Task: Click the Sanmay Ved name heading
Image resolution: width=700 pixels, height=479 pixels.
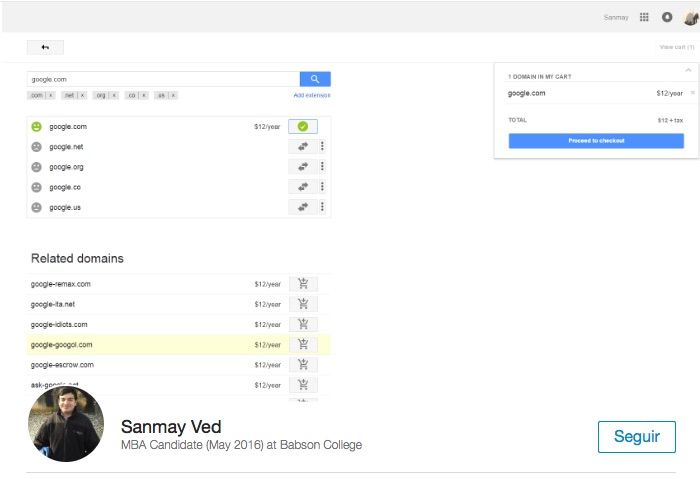Action: click(x=171, y=427)
